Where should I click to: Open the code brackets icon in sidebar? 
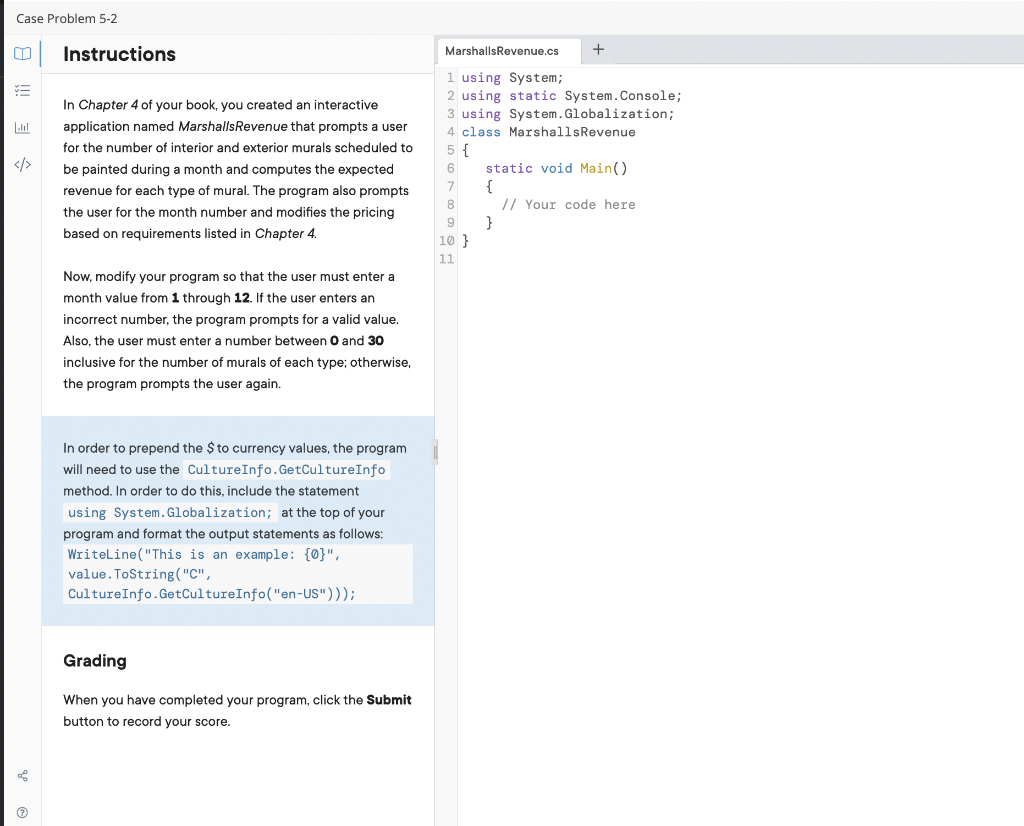22,165
